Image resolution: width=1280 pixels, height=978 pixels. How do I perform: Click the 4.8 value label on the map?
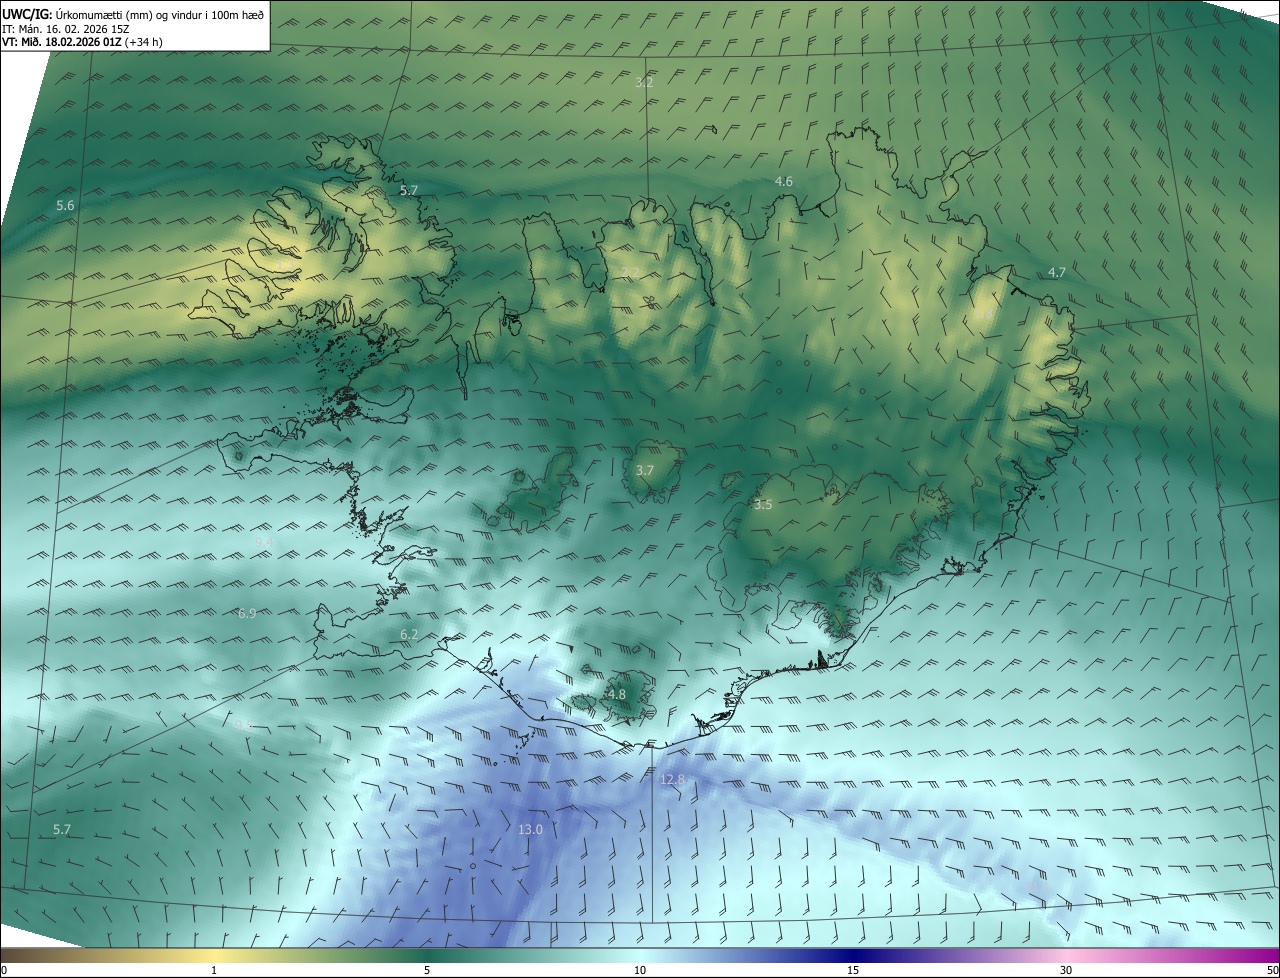(x=617, y=694)
